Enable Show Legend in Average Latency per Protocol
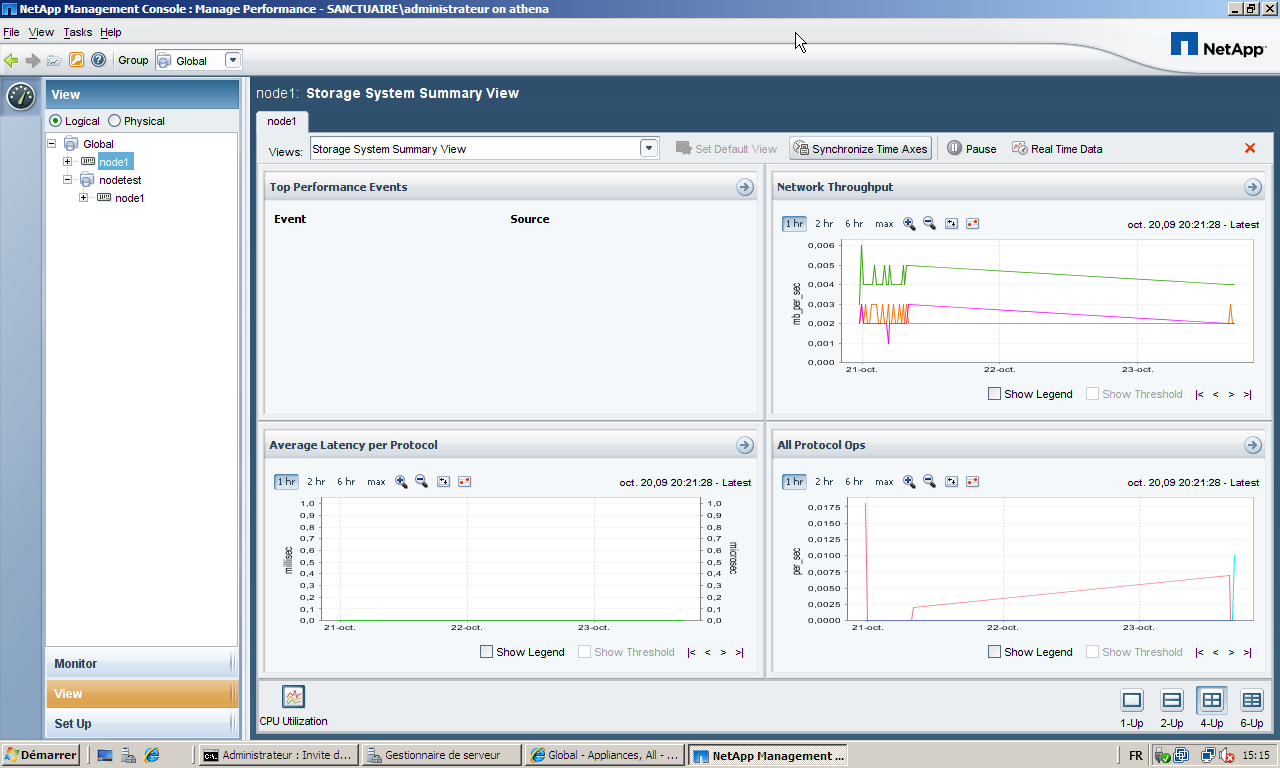Screen dimensions: 1280x768 486,652
